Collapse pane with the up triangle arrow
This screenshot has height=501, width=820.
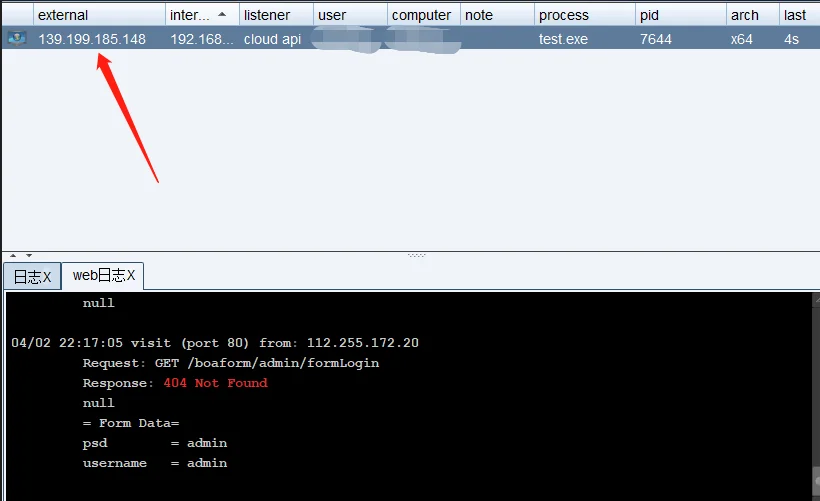(x=13, y=255)
